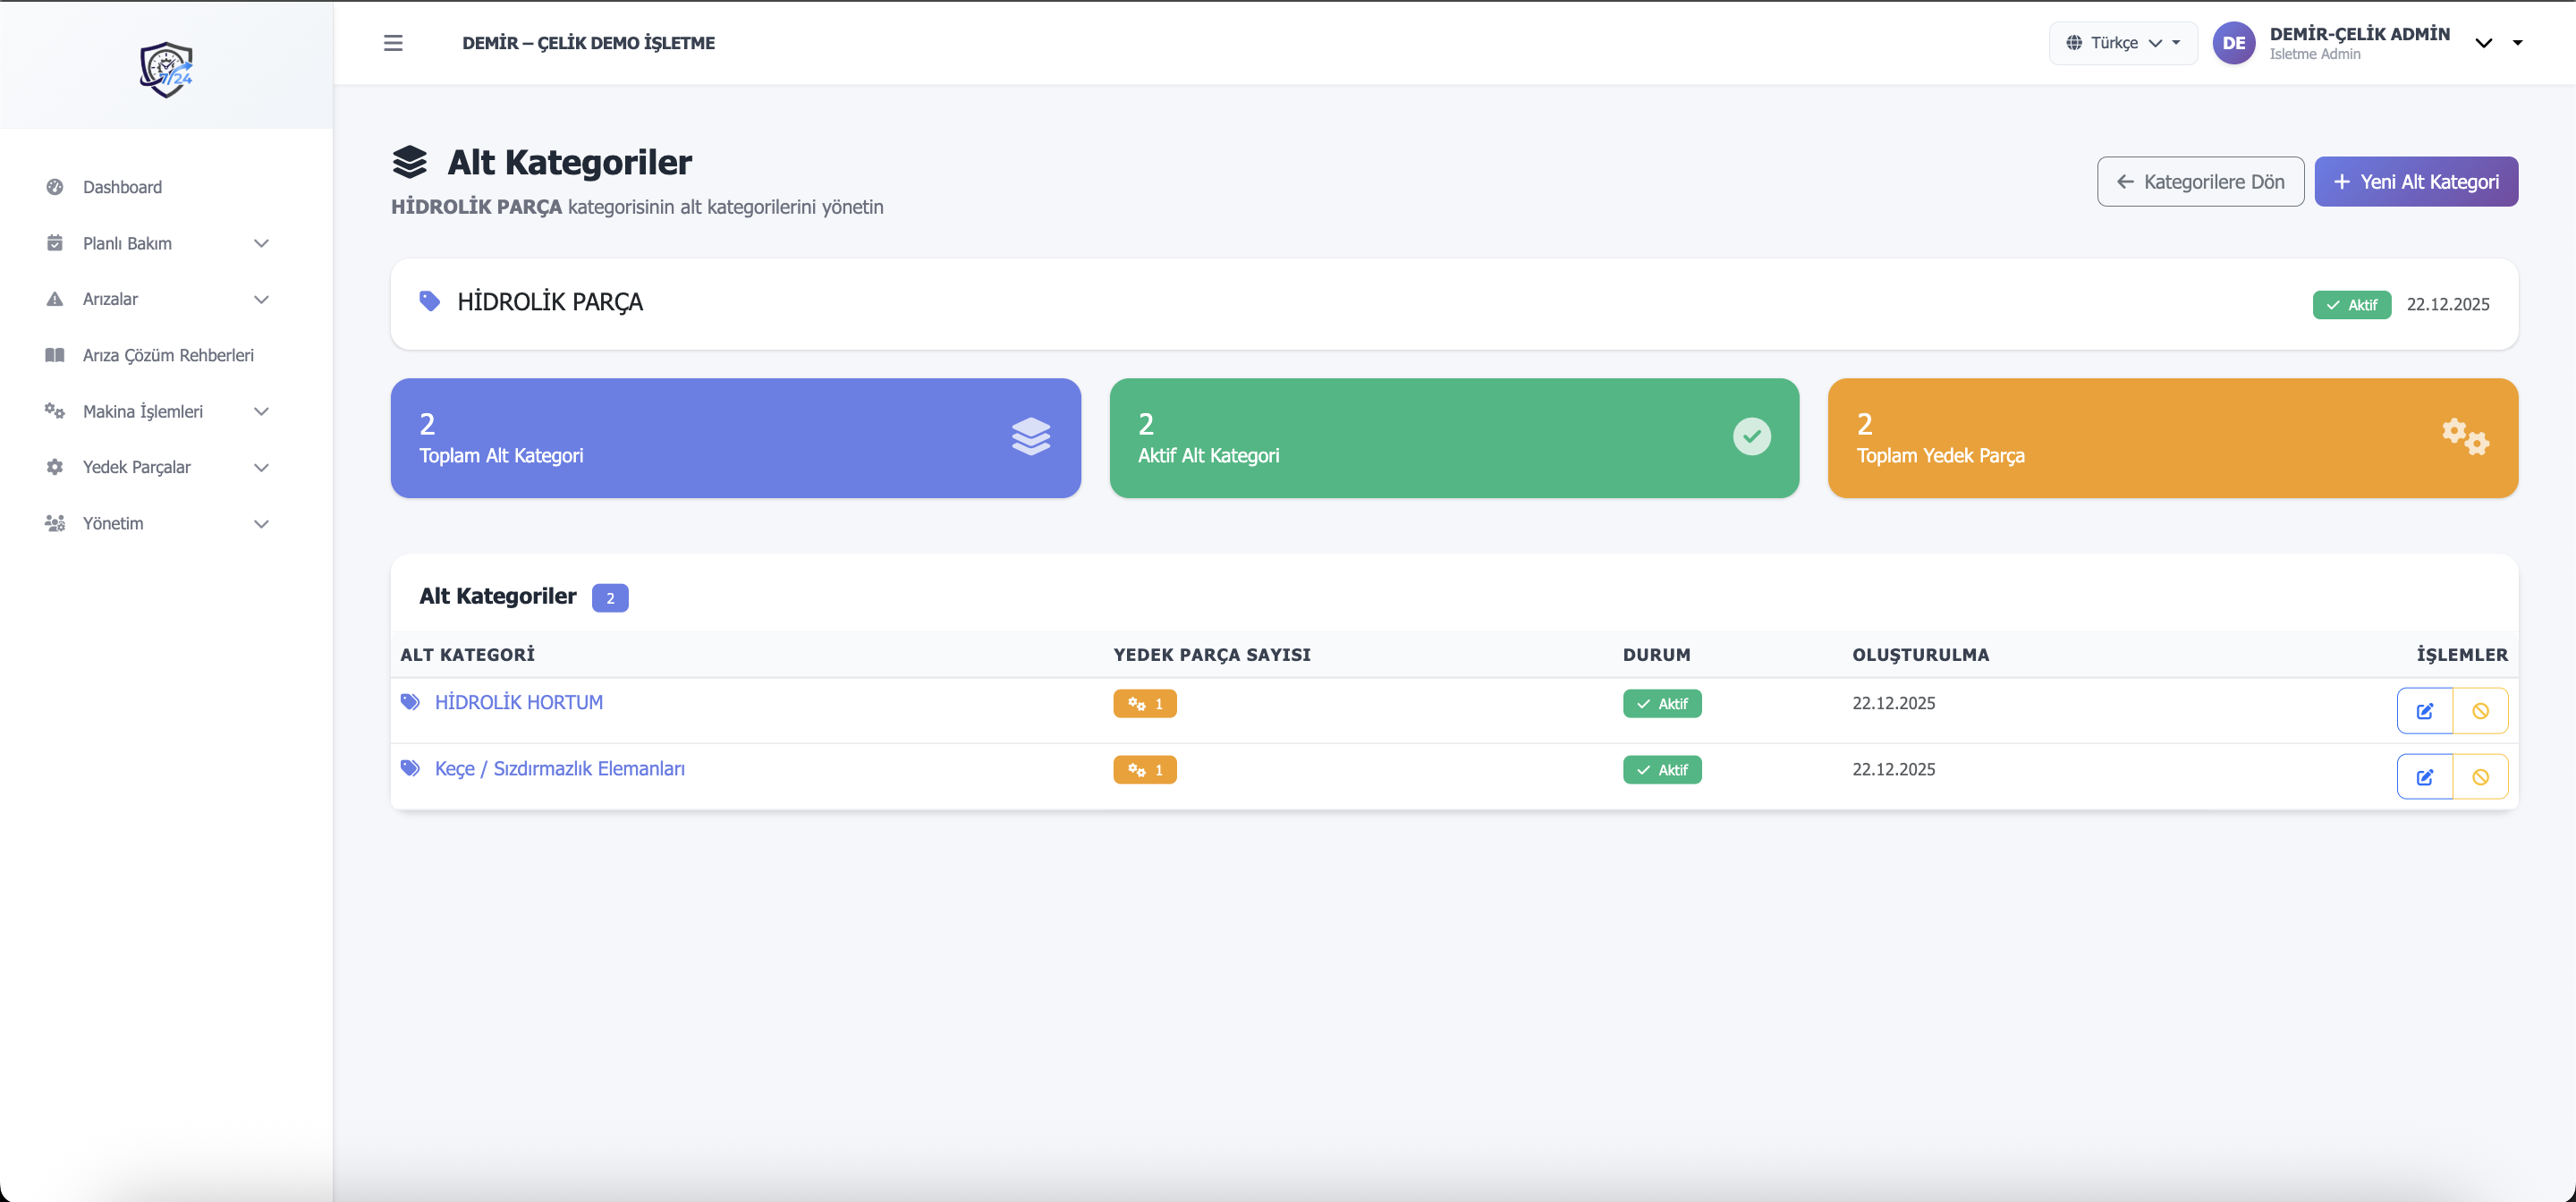Open the HİDROLİK HORTUM subcategory link
Screen dimensions: 2576x1202
pos(518,702)
